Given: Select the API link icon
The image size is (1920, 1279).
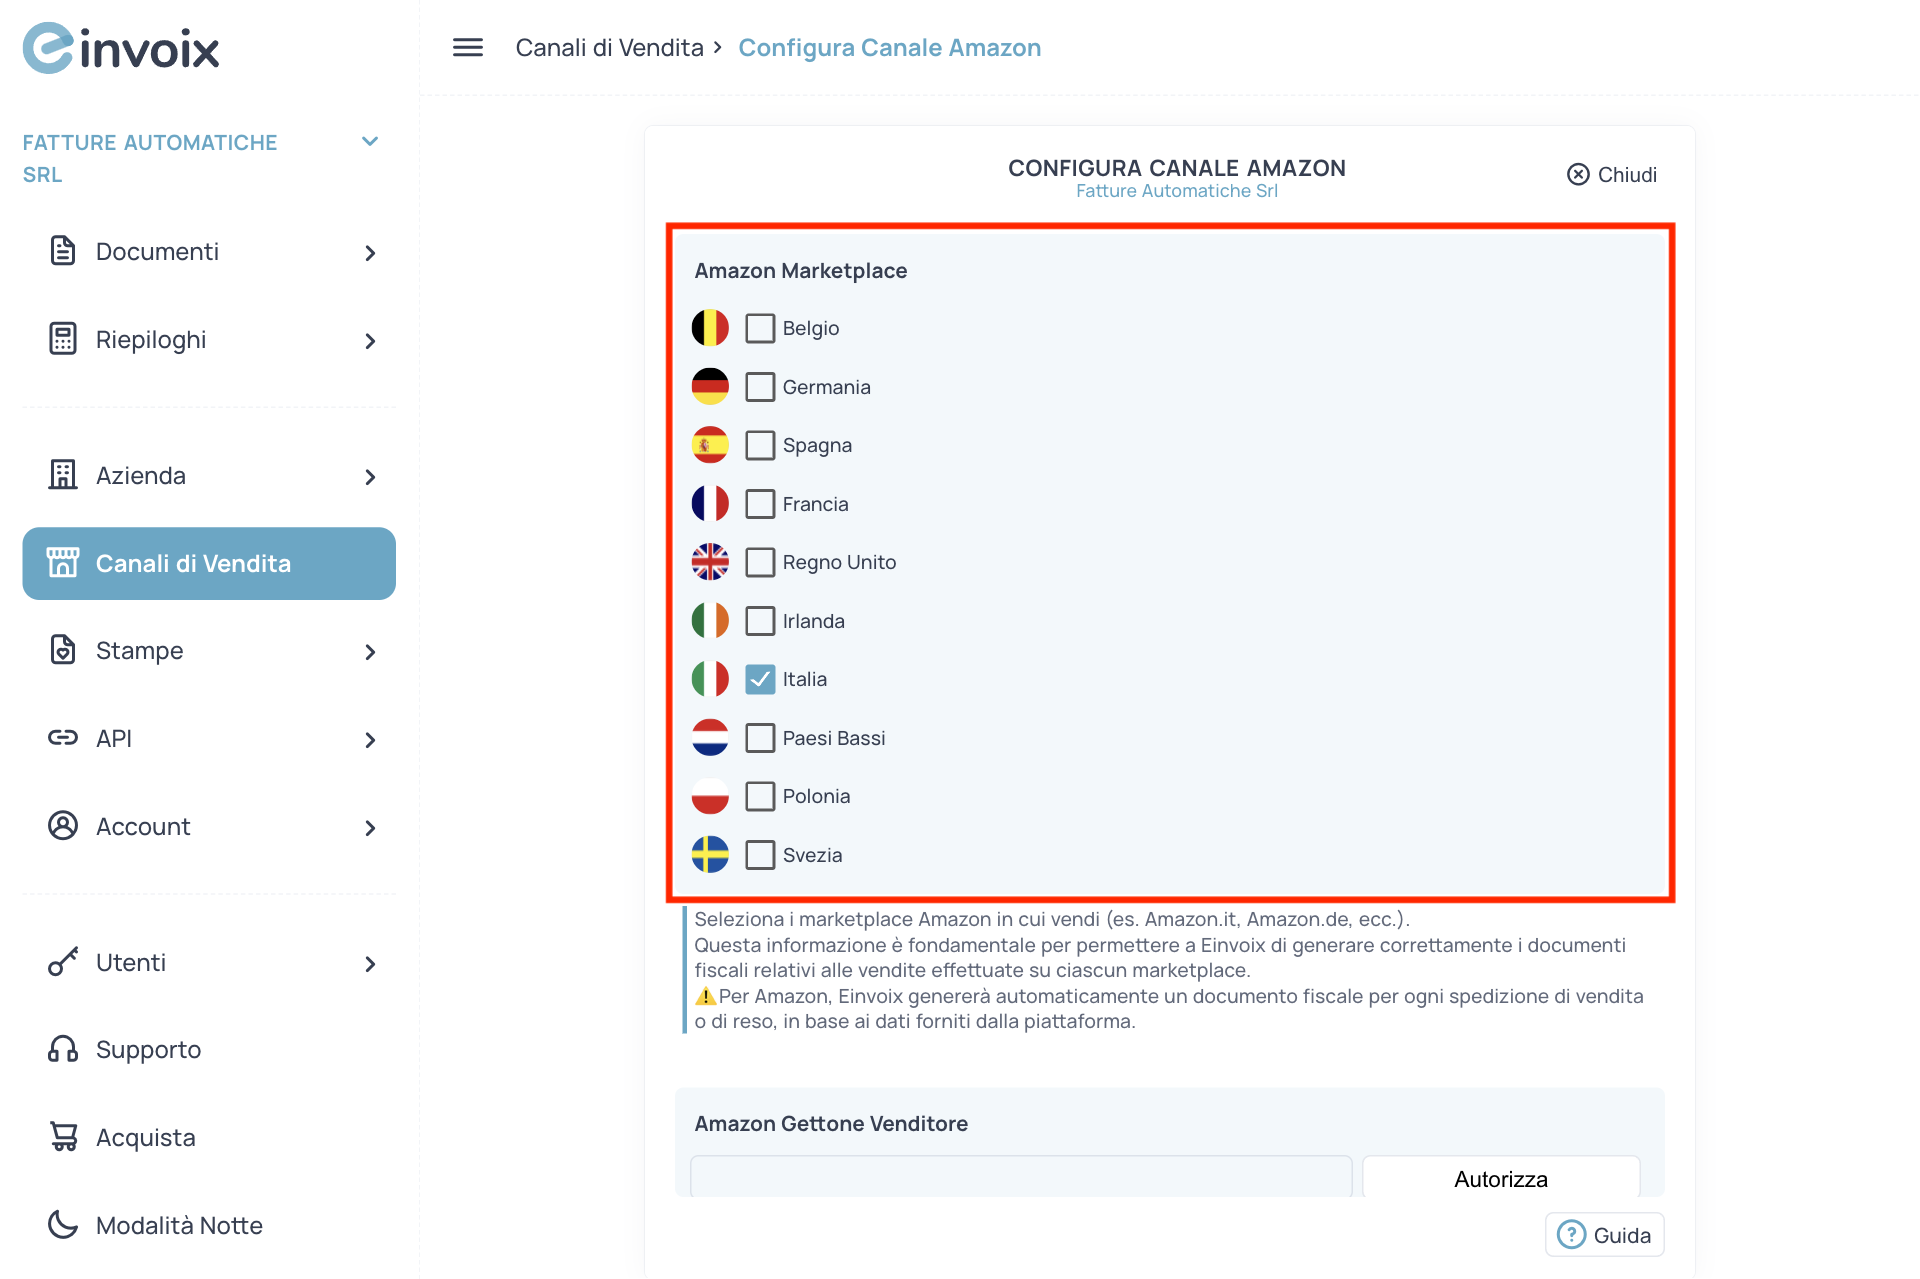Looking at the screenshot, I should pyautogui.click(x=62, y=738).
